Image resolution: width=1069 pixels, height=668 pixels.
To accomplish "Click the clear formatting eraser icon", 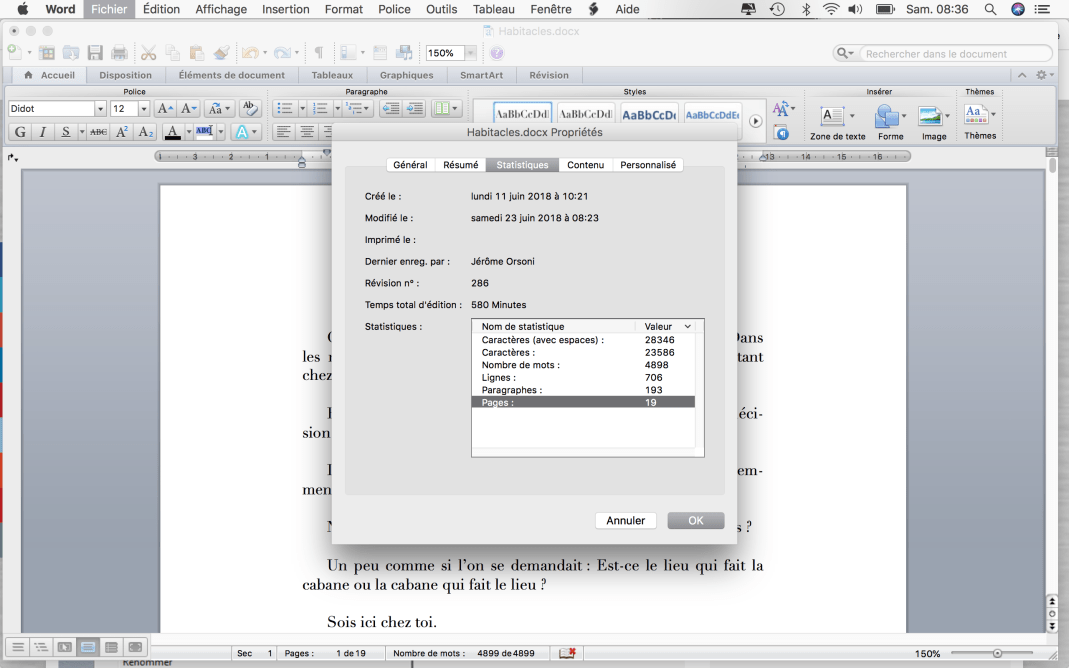I will coord(251,109).
